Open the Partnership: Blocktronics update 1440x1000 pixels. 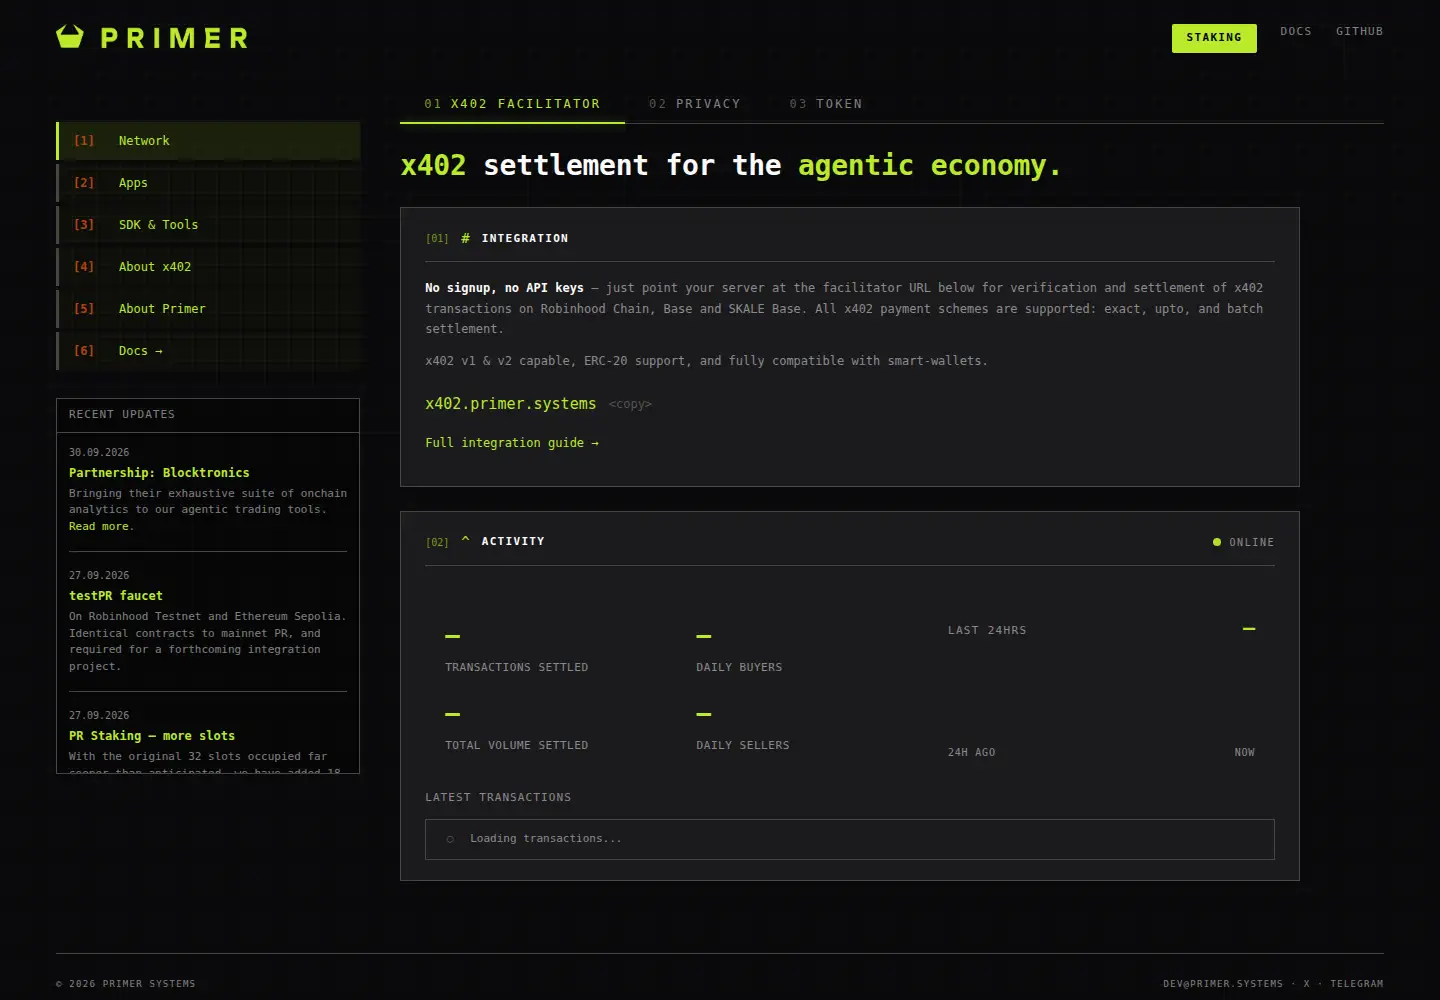point(159,473)
